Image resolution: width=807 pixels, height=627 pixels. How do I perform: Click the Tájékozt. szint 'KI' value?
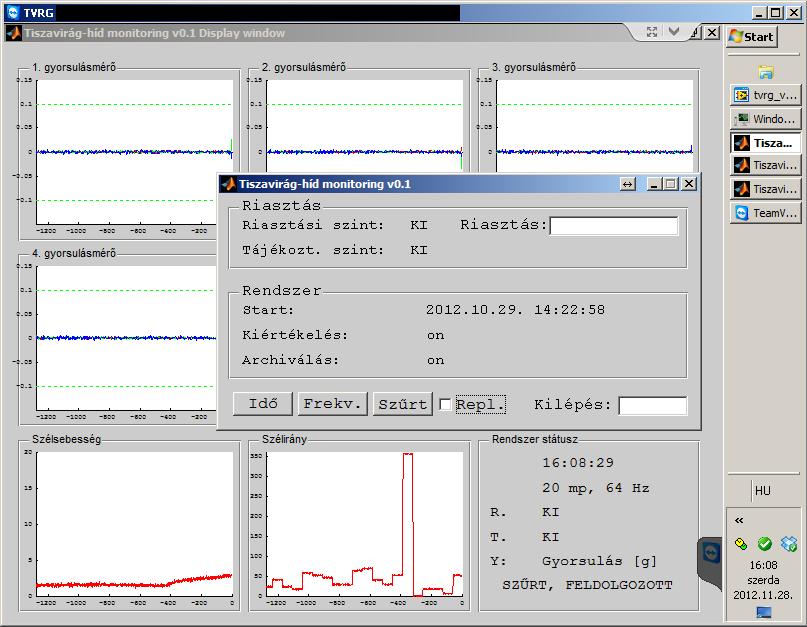(x=419, y=250)
